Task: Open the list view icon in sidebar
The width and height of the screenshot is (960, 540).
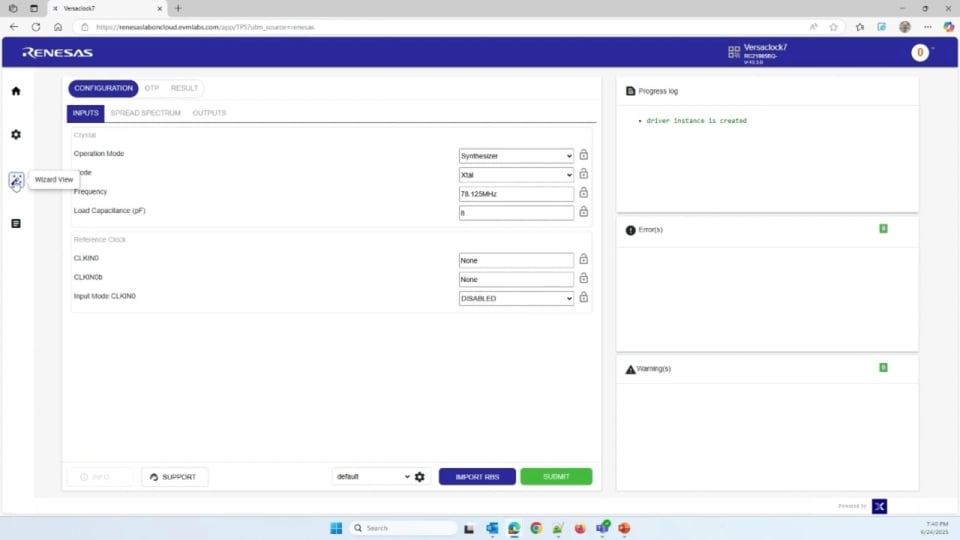Action: (x=16, y=224)
